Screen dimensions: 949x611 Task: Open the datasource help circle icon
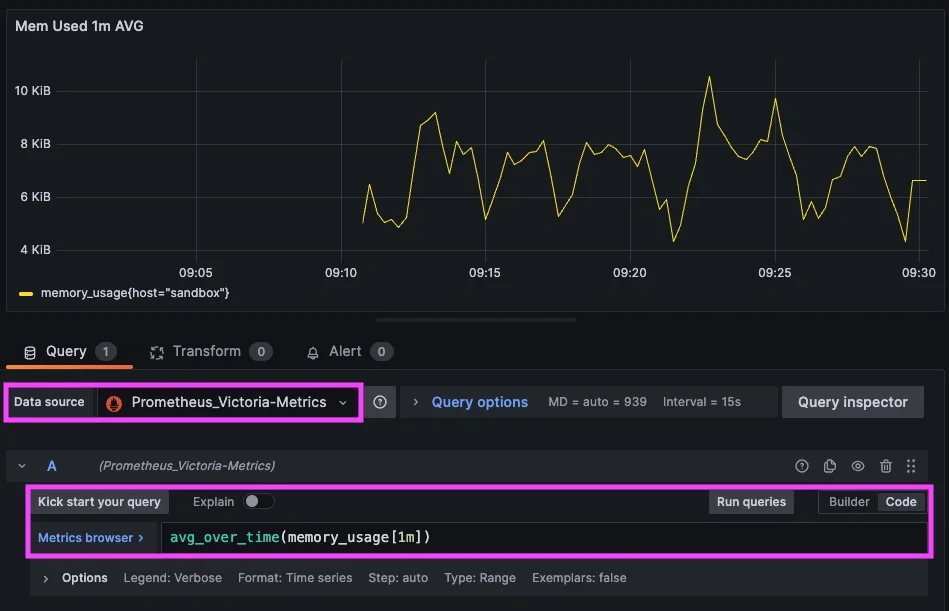[x=379, y=401]
